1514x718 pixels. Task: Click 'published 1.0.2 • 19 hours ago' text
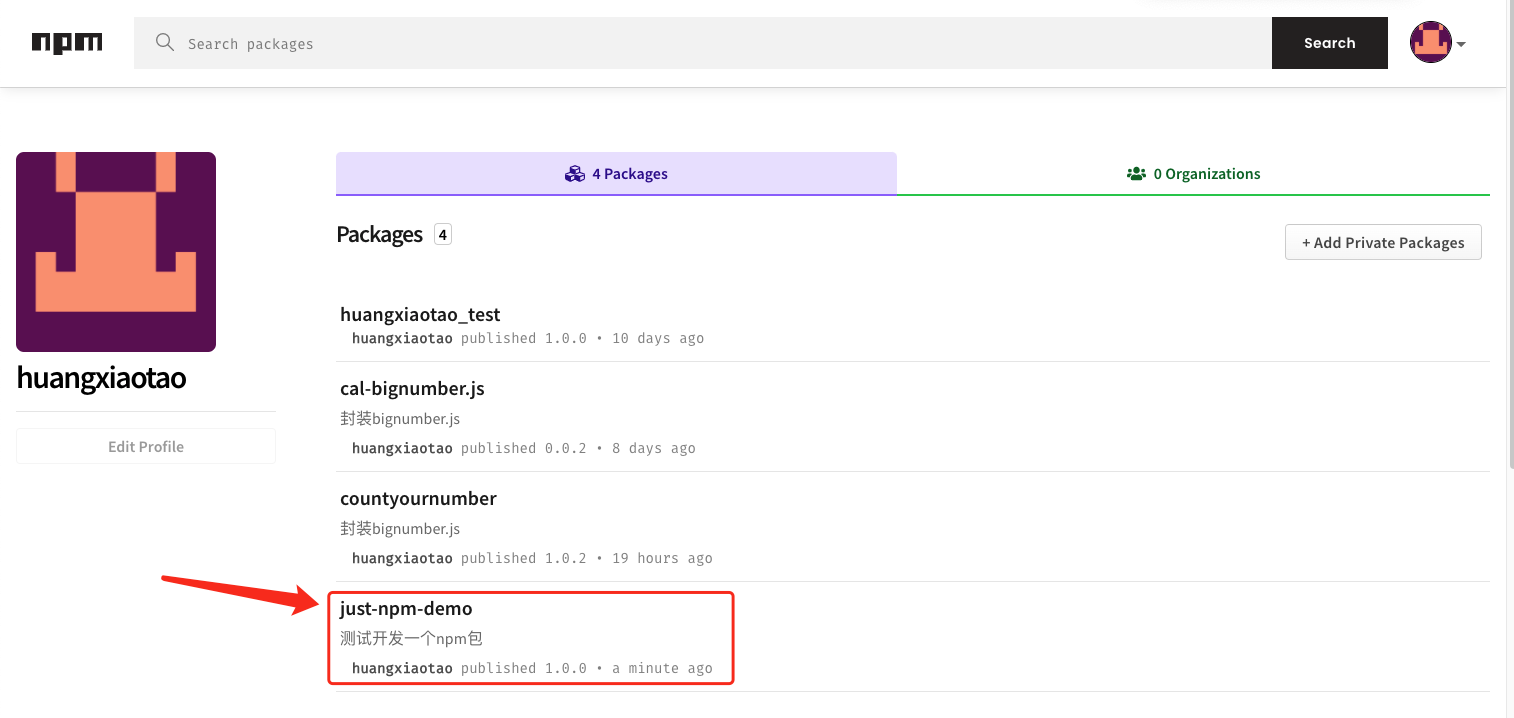coord(586,558)
